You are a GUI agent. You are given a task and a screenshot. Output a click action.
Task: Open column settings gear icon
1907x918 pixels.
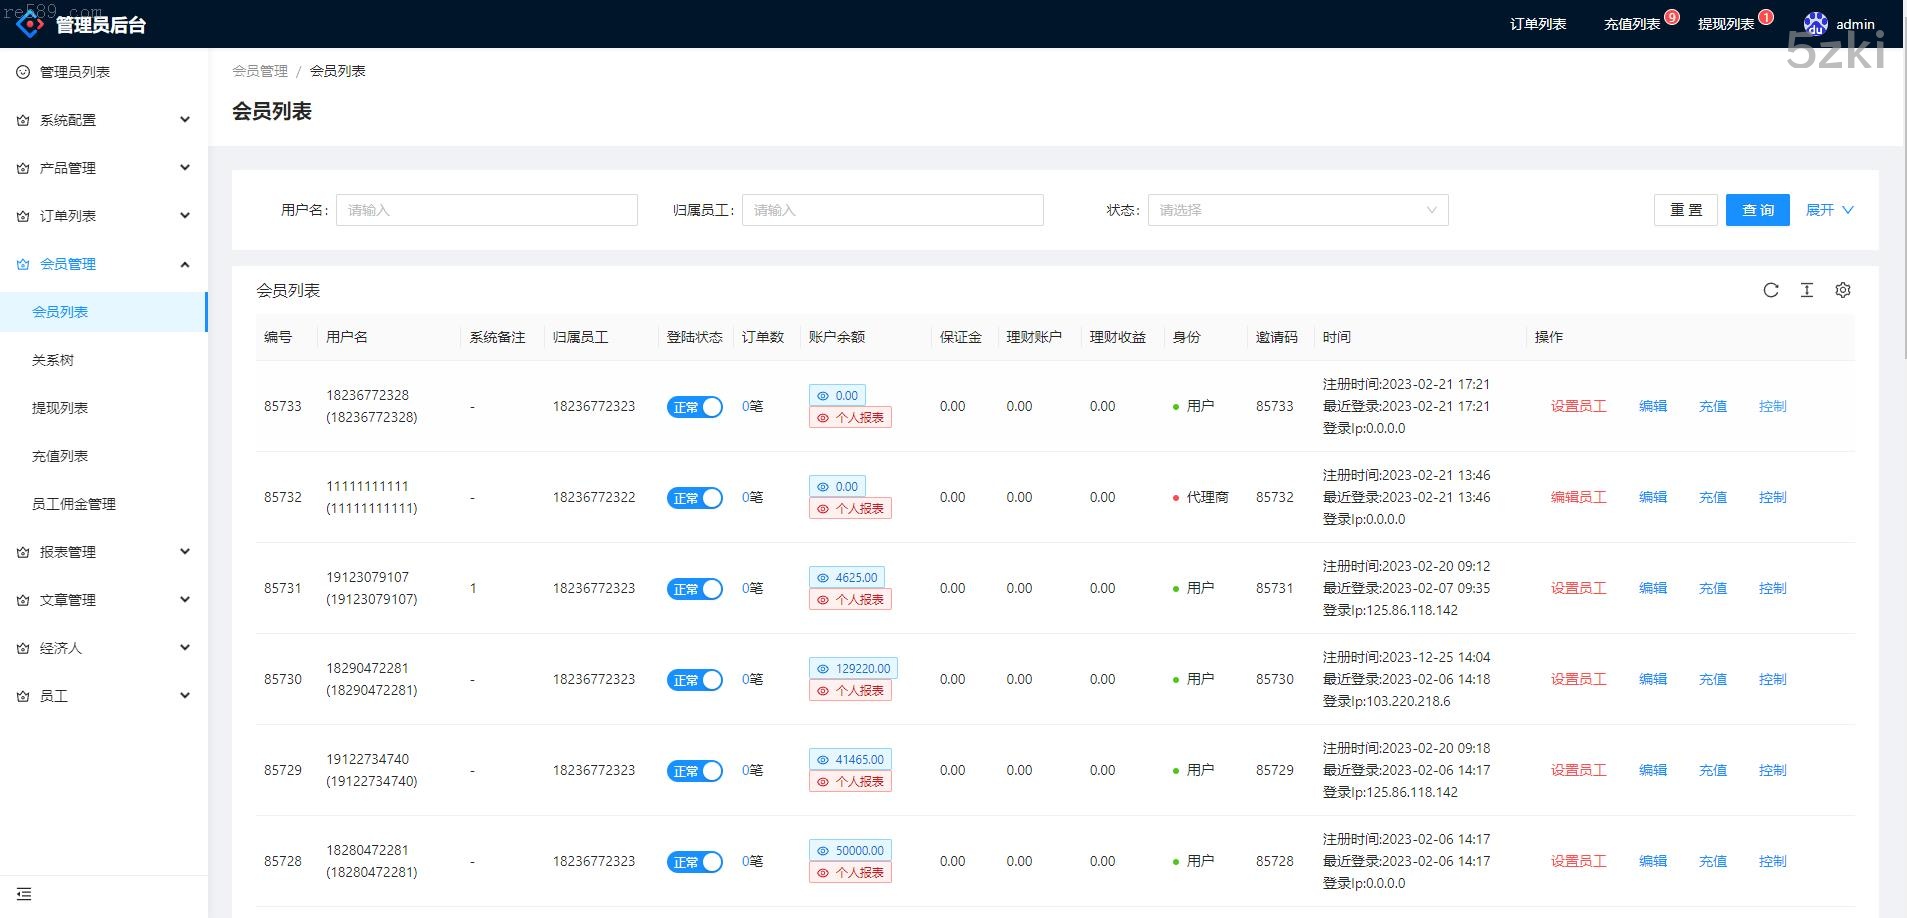click(x=1842, y=290)
